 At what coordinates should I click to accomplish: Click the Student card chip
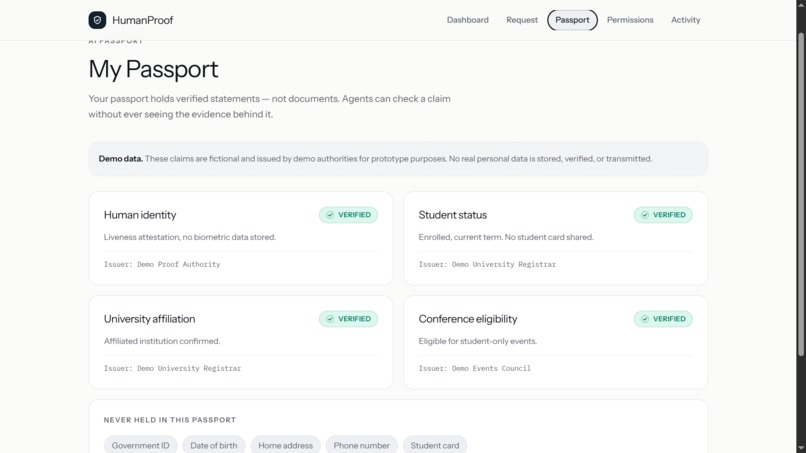435,445
